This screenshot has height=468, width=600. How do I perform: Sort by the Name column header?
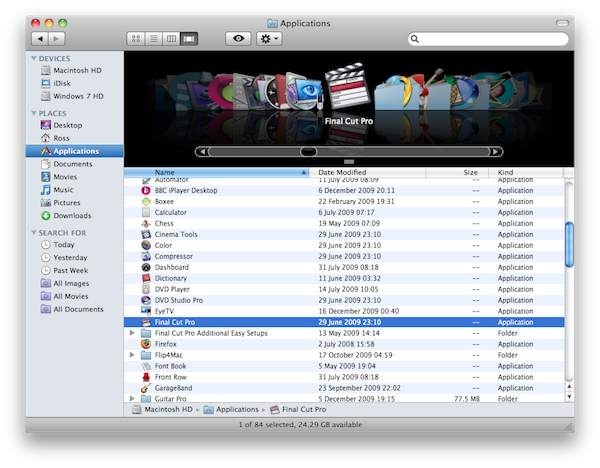[x=216, y=173]
